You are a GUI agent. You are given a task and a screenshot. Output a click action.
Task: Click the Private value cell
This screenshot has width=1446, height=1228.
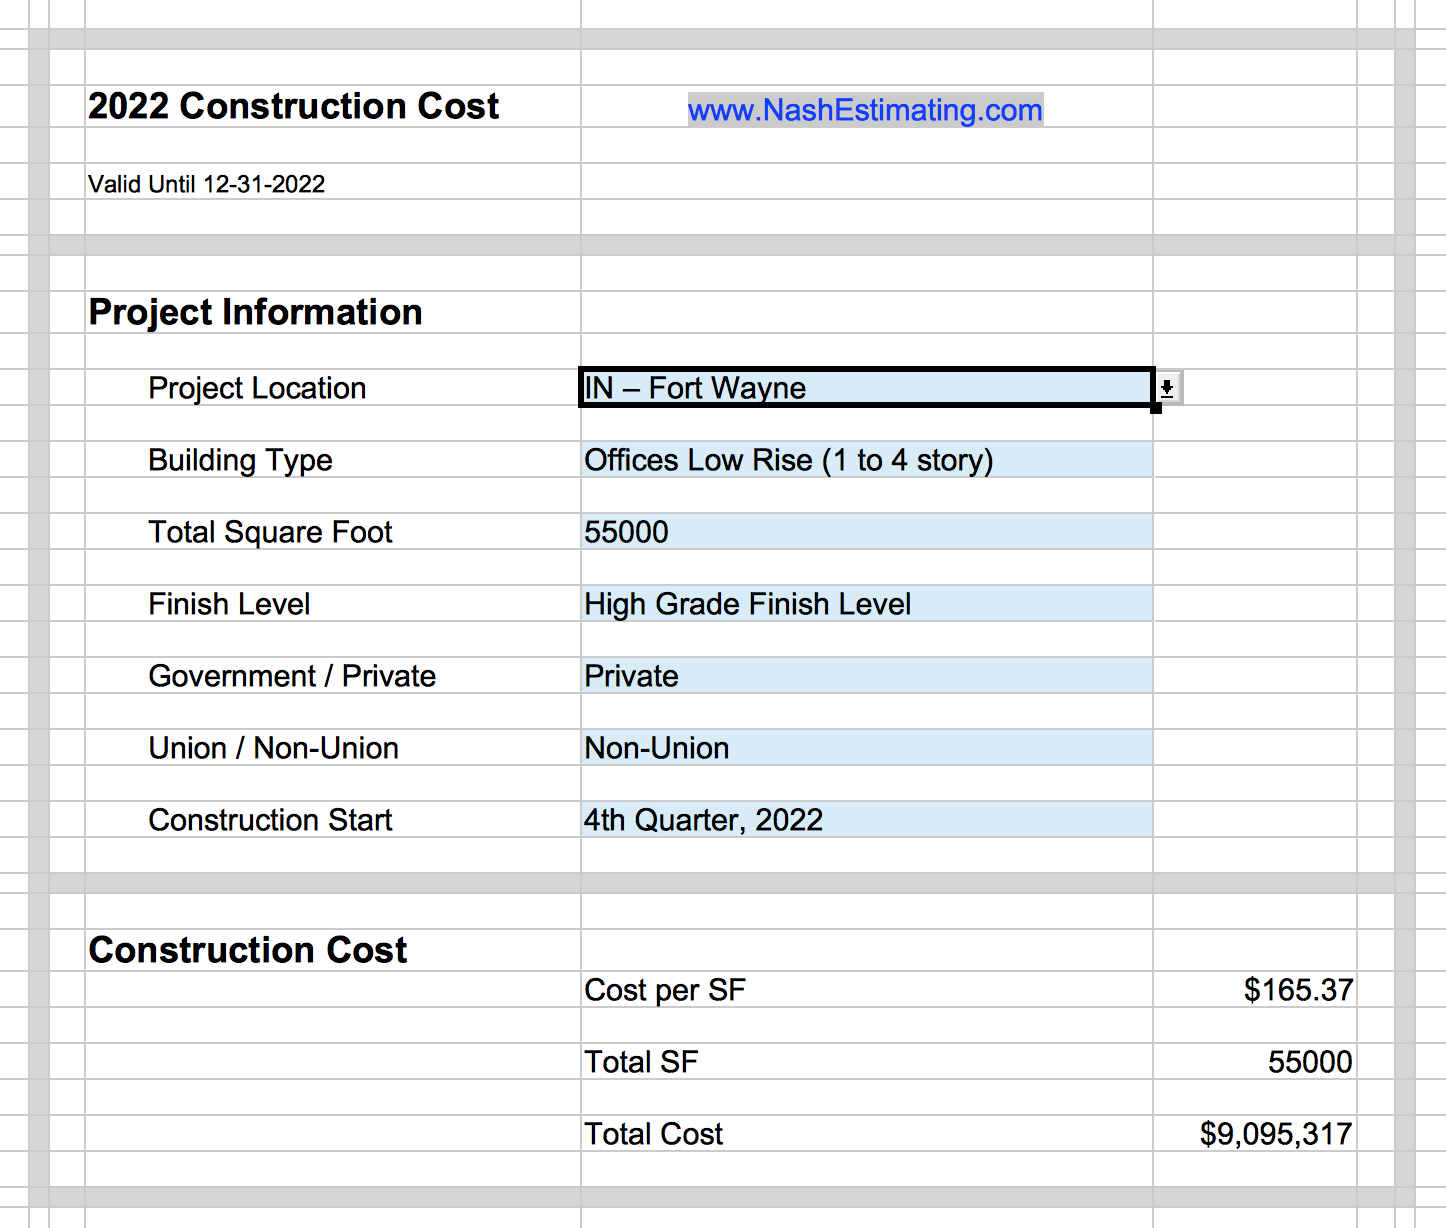click(x=866, y=676)
